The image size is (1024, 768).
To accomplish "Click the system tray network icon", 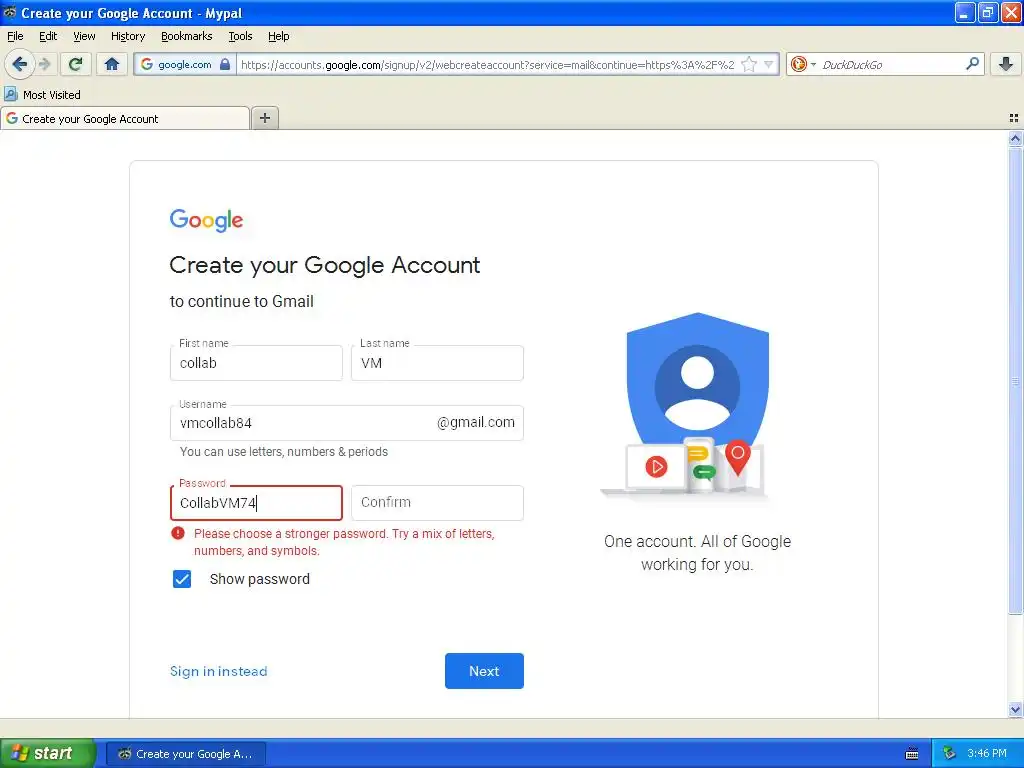I will click(949, 754).
